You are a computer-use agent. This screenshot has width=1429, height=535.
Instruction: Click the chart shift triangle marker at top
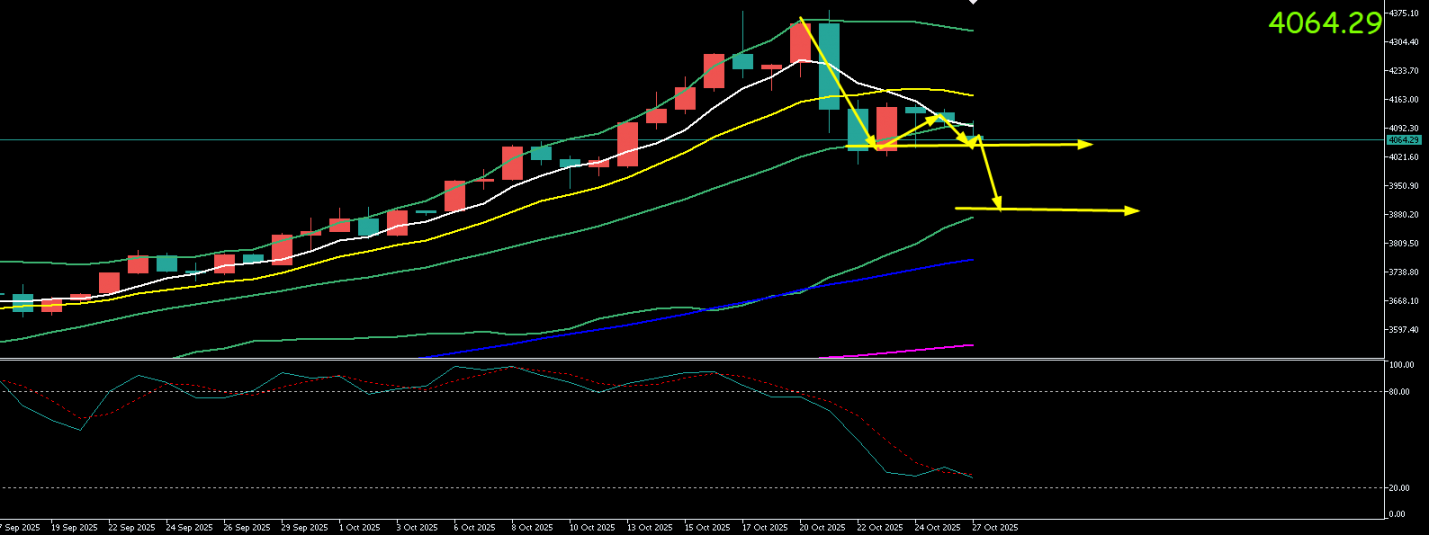click(973, 3)
